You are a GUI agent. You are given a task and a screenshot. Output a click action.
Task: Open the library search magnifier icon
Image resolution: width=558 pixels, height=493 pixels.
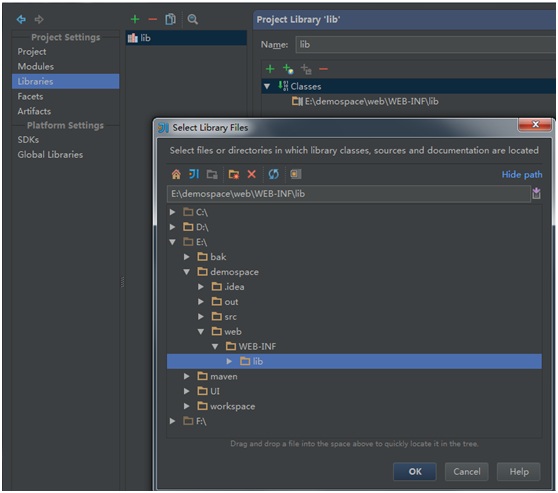[193, 19]
